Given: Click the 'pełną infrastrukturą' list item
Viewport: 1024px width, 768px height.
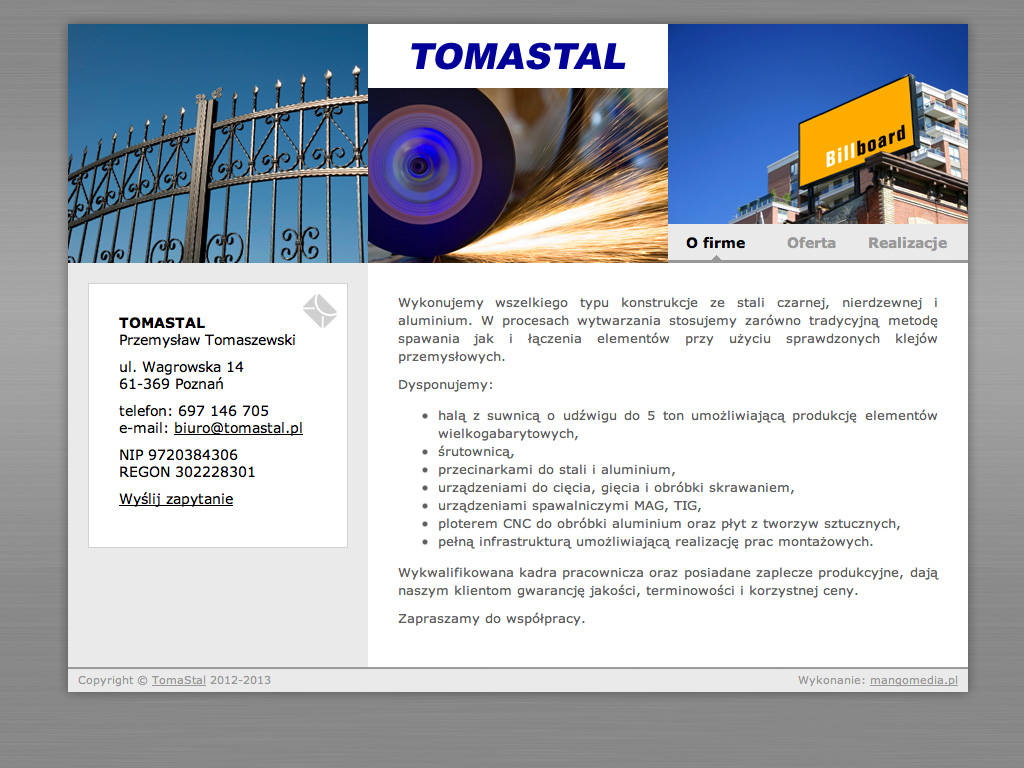Looking at the screenshot, I should pos(656,541).
